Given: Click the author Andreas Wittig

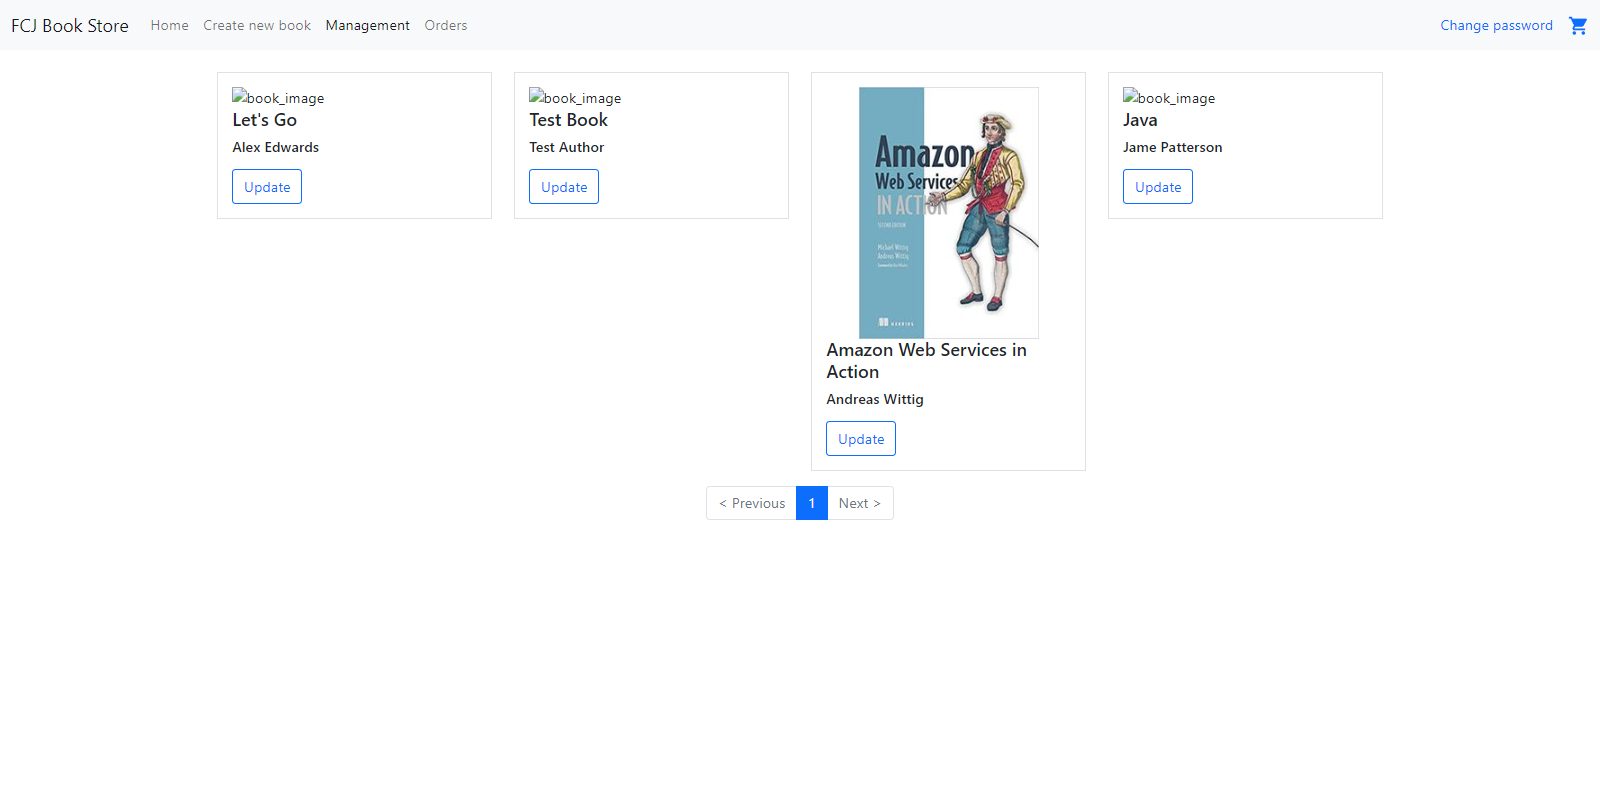Looking at the screenshot, I should coord(875,399).
